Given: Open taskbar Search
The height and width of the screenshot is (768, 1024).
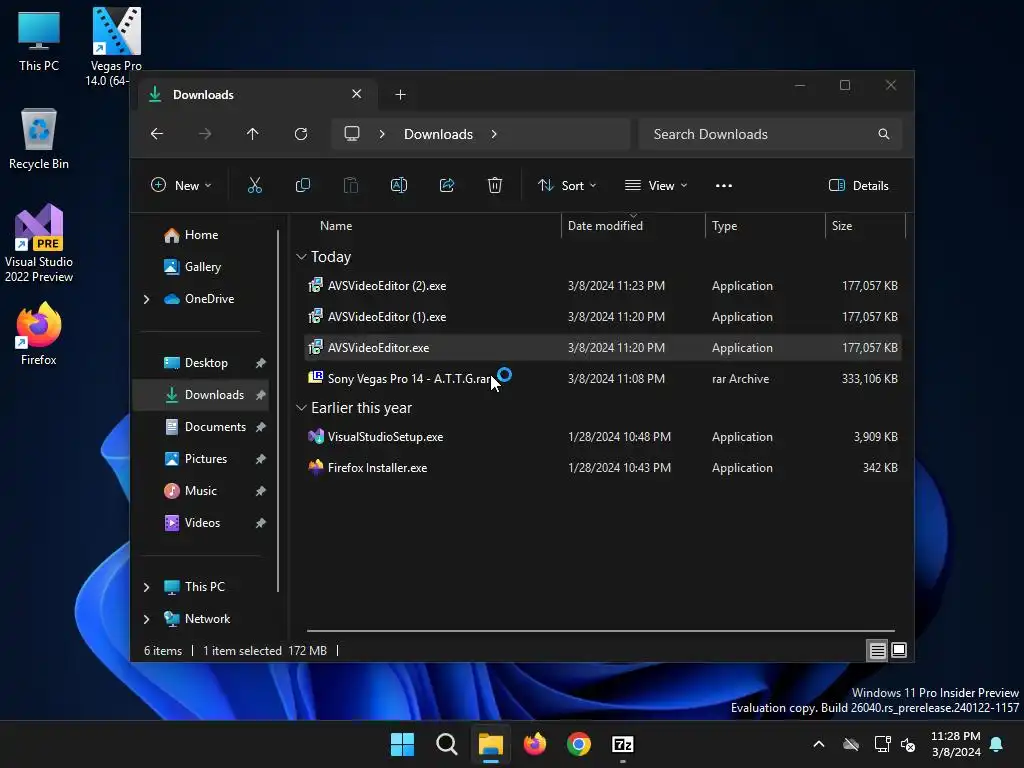Looking at the screenshot, I should (x=447, y=744).
